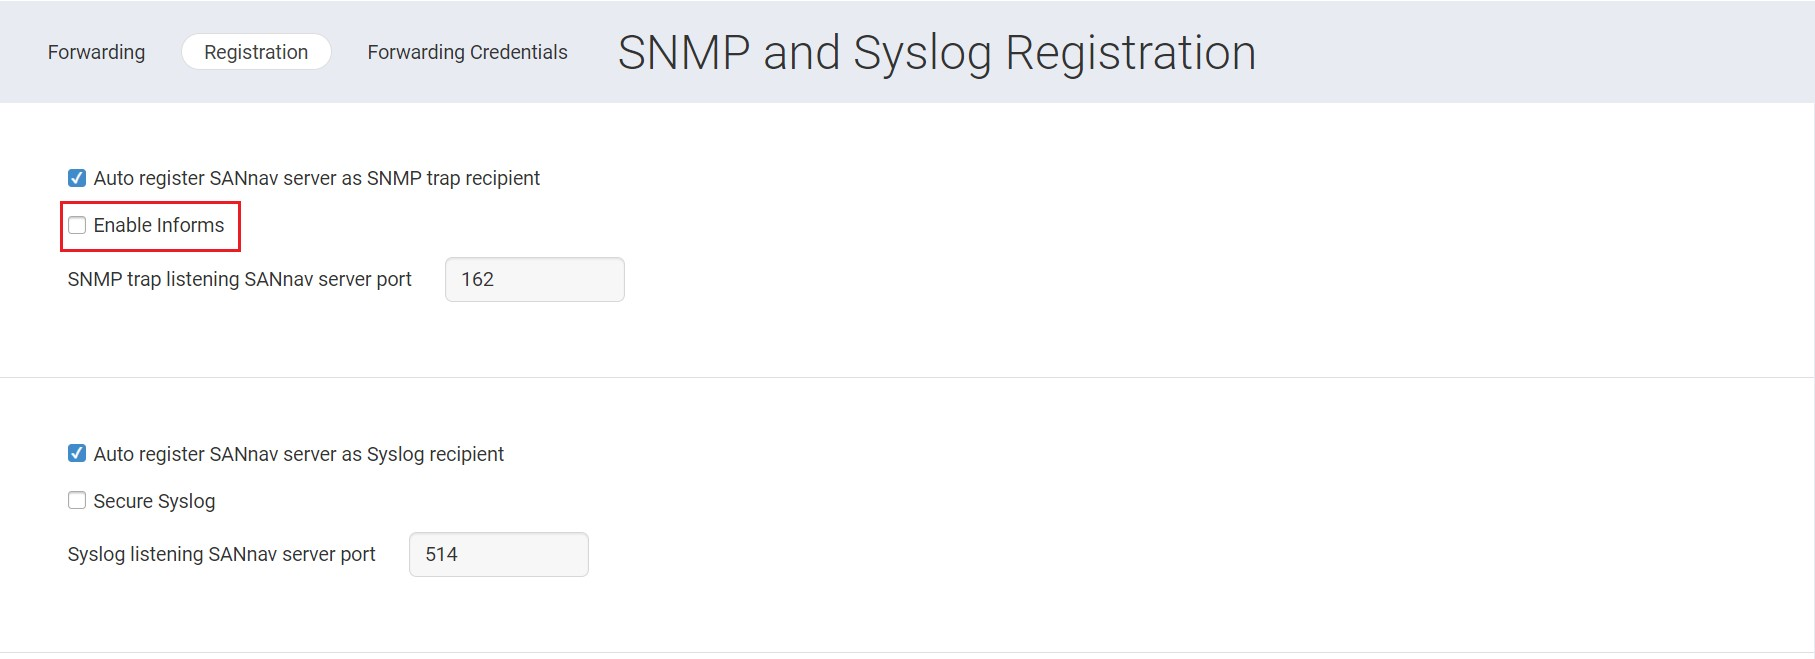Click the SNMP trap listening port field
This screenshot has height=659, width=1815.
pos(534,279)
